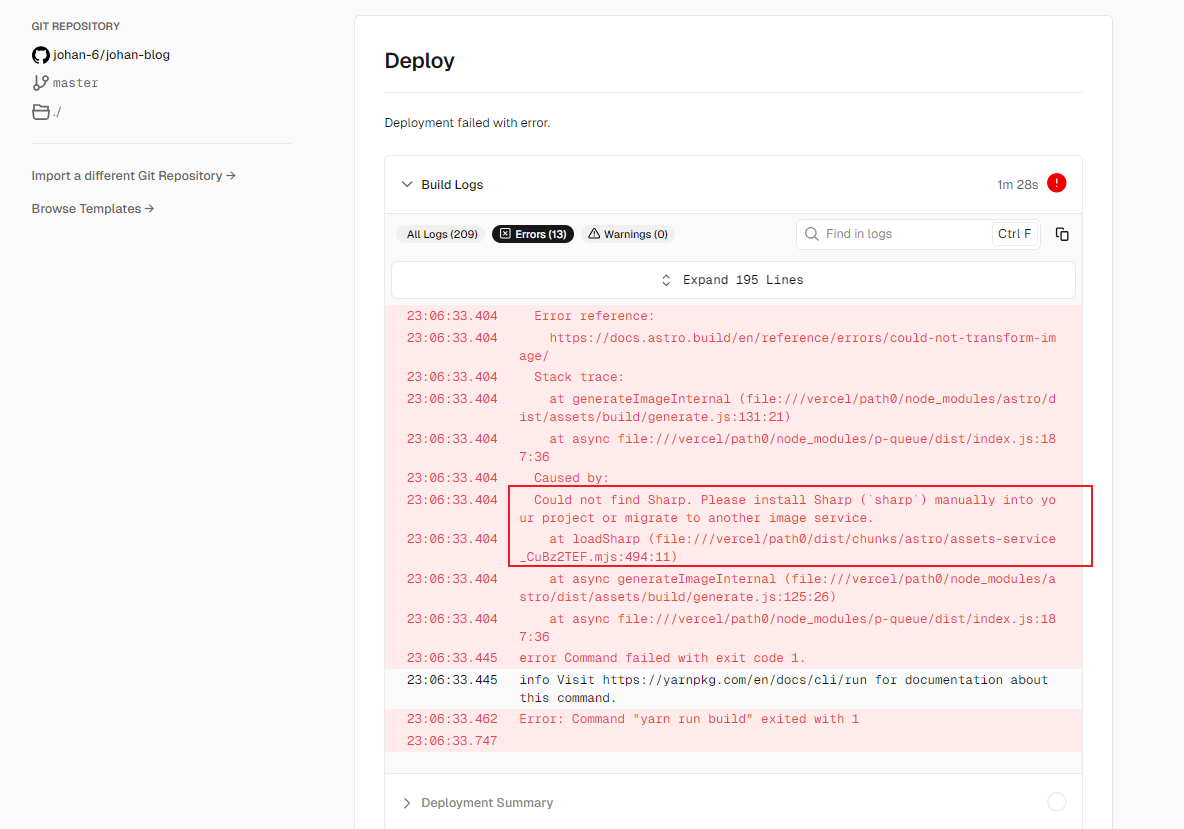Click the Find in logs search field
Screen dimensions: 1184x829
pyautogui.click(x=918, y=234)
